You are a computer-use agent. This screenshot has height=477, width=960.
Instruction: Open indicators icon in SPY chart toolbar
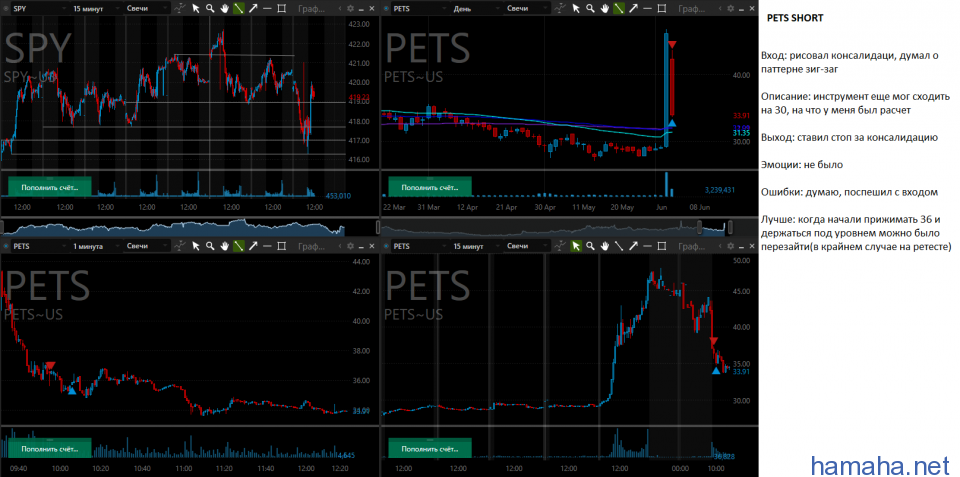(x=180, y=9)
